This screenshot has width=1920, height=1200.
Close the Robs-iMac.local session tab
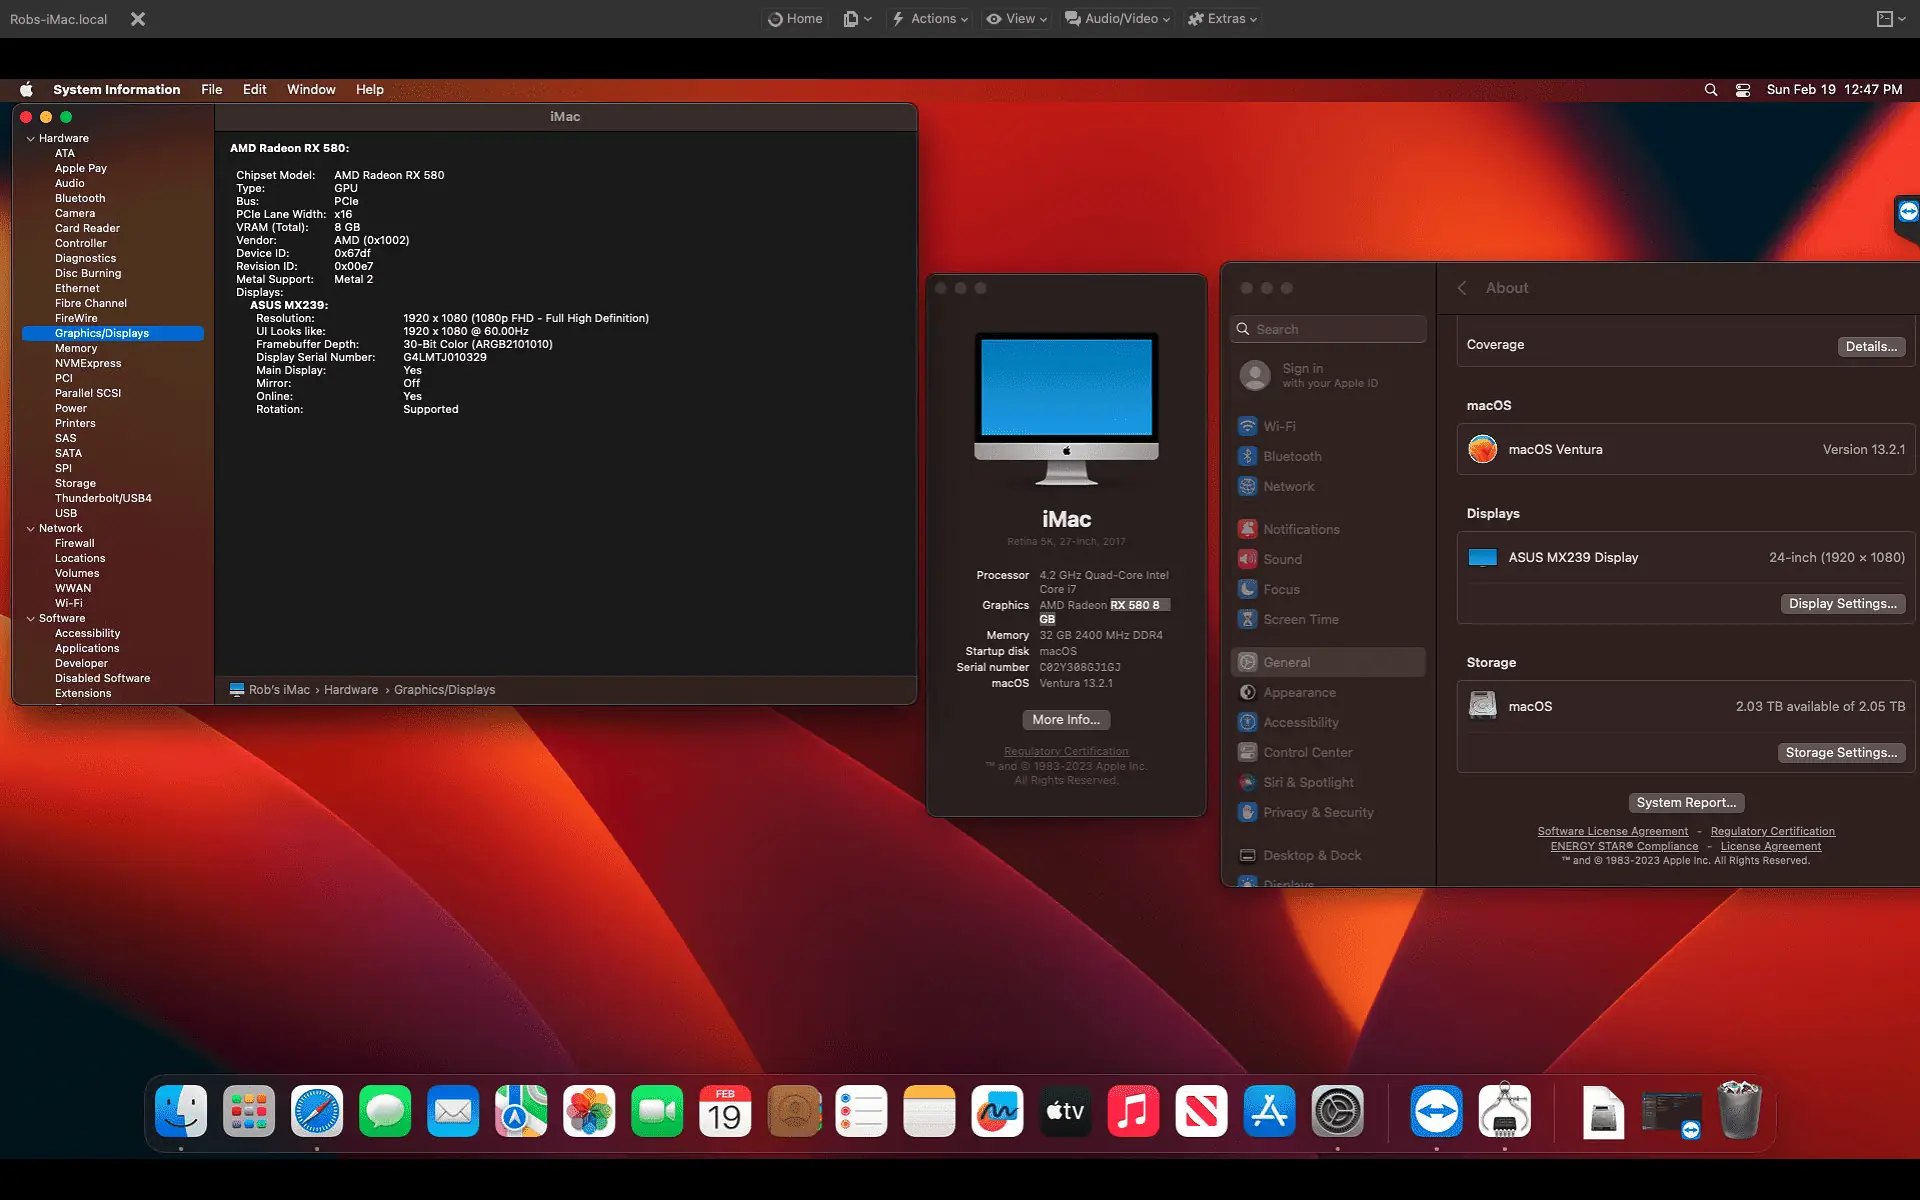tap(138, 19)
